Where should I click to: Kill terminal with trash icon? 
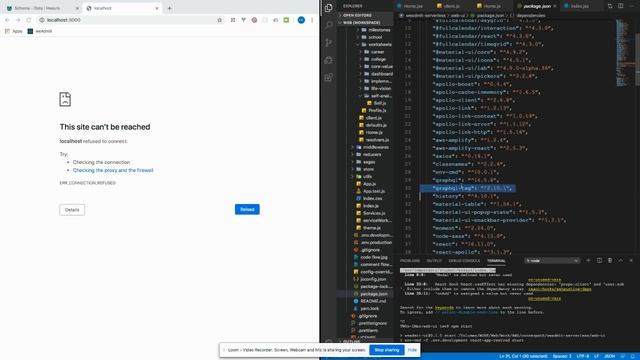click(610, 260)
